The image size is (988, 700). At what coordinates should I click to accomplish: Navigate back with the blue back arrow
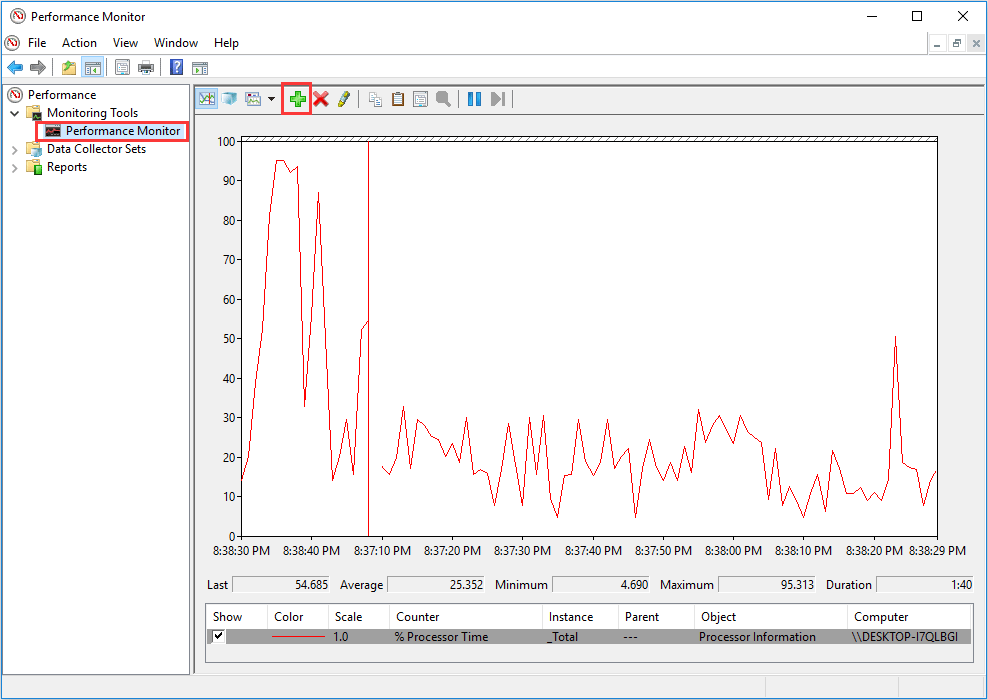point(15,66)
